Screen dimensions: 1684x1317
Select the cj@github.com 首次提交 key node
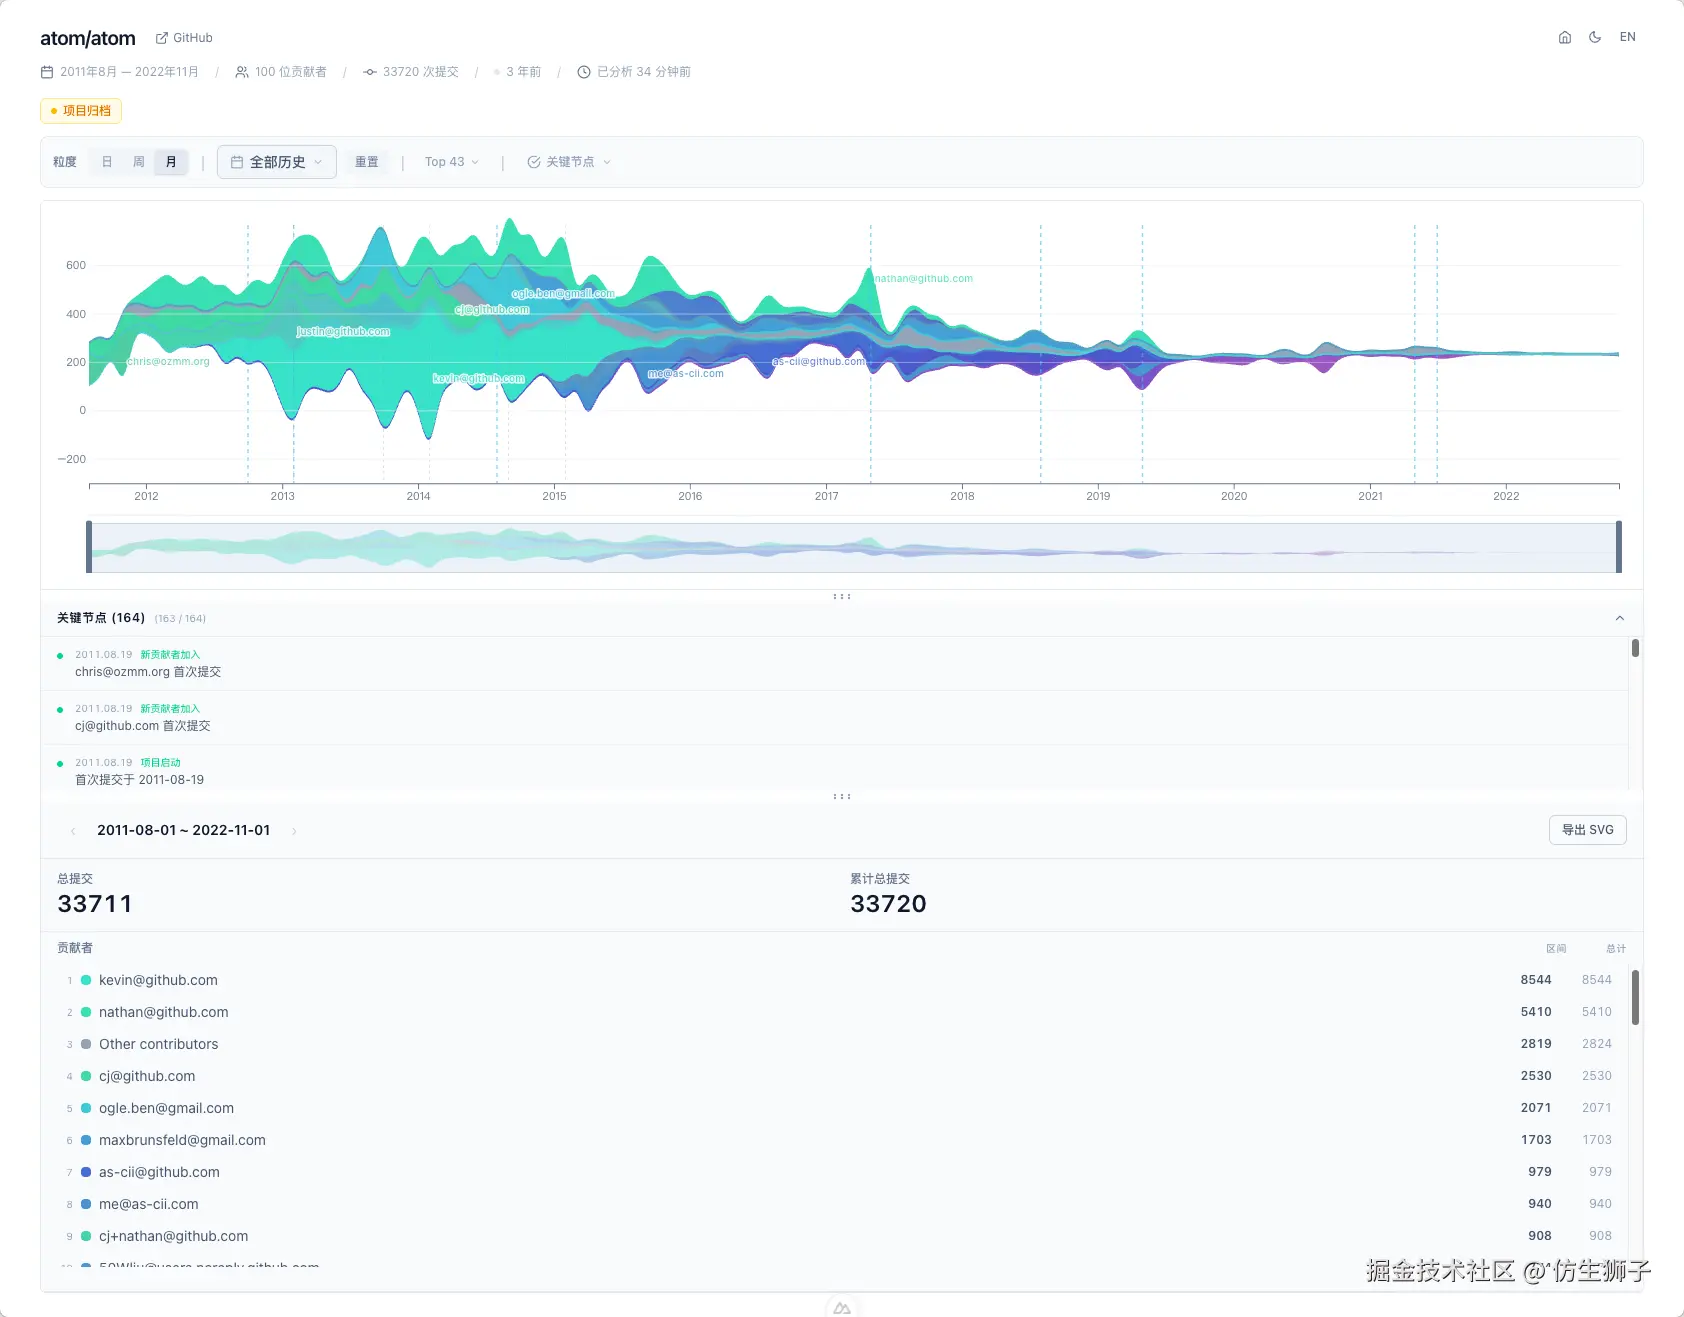click(834, 717)
